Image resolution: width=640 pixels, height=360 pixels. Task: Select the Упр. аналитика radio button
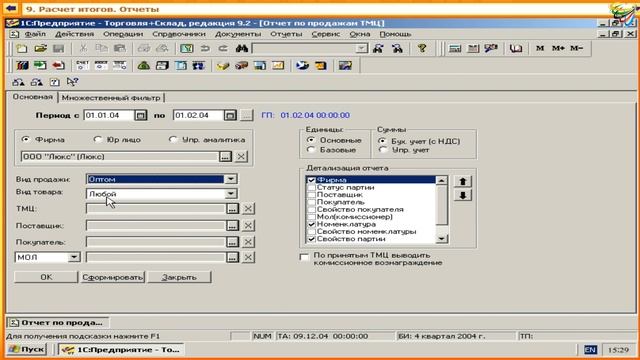point(173,140)
